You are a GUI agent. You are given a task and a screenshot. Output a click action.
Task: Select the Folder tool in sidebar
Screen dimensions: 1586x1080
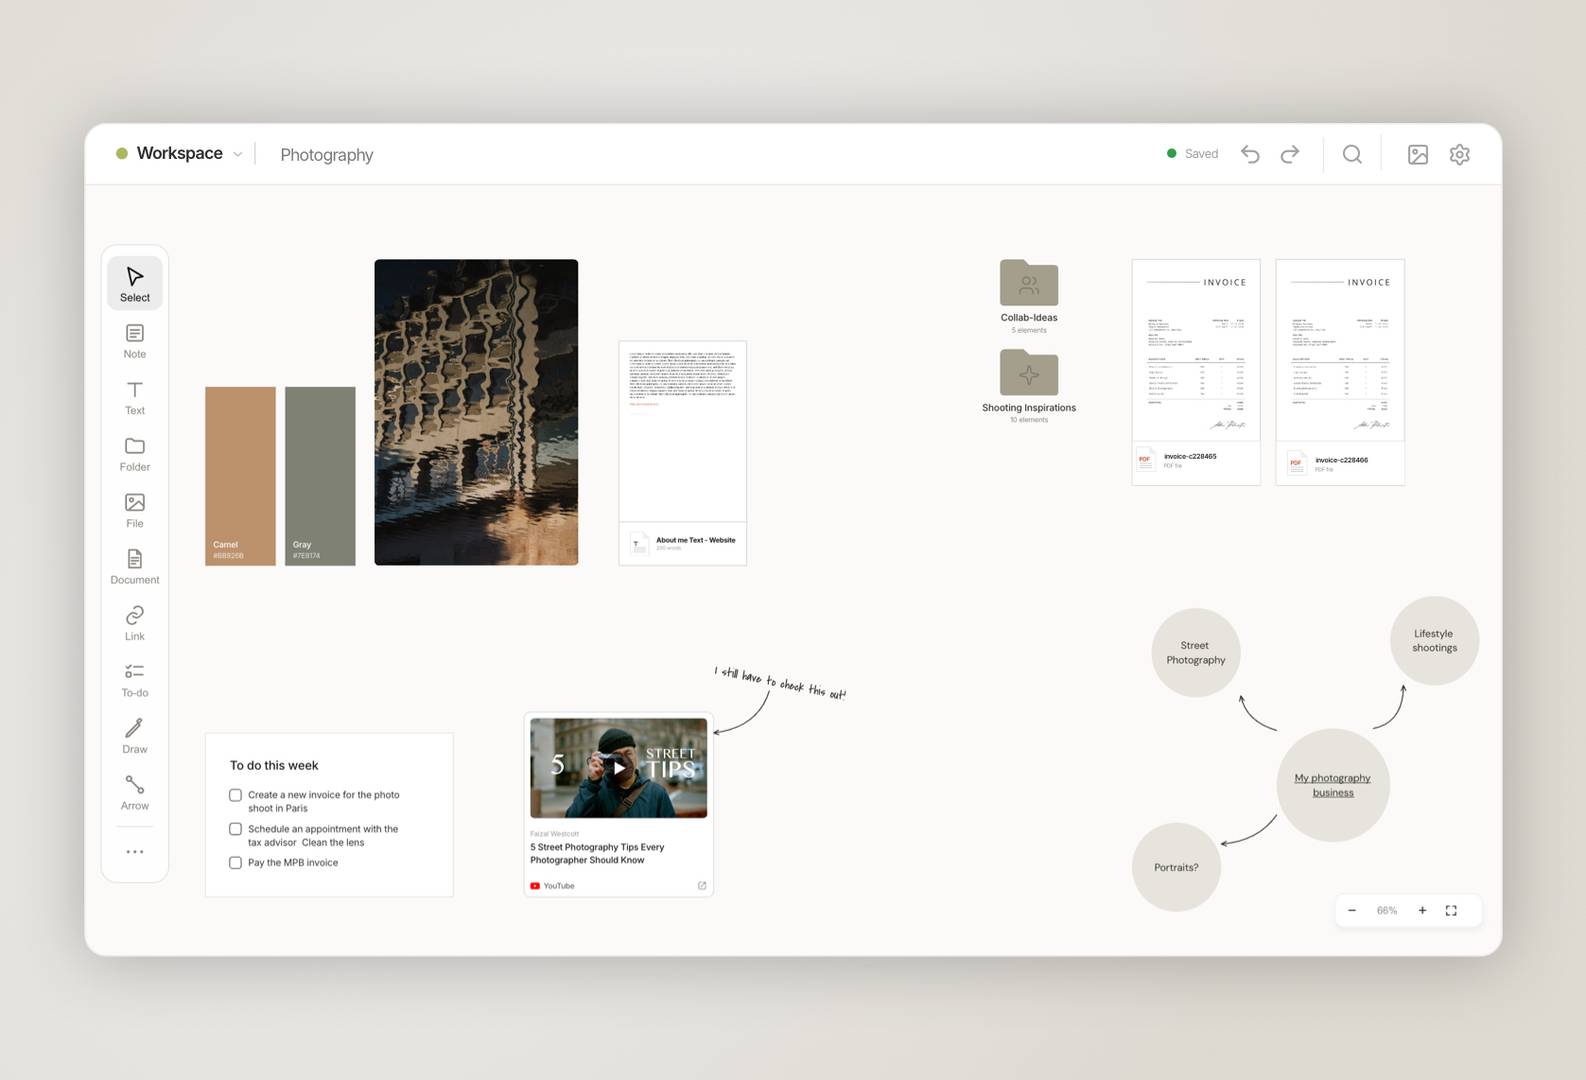coord(135,454)
